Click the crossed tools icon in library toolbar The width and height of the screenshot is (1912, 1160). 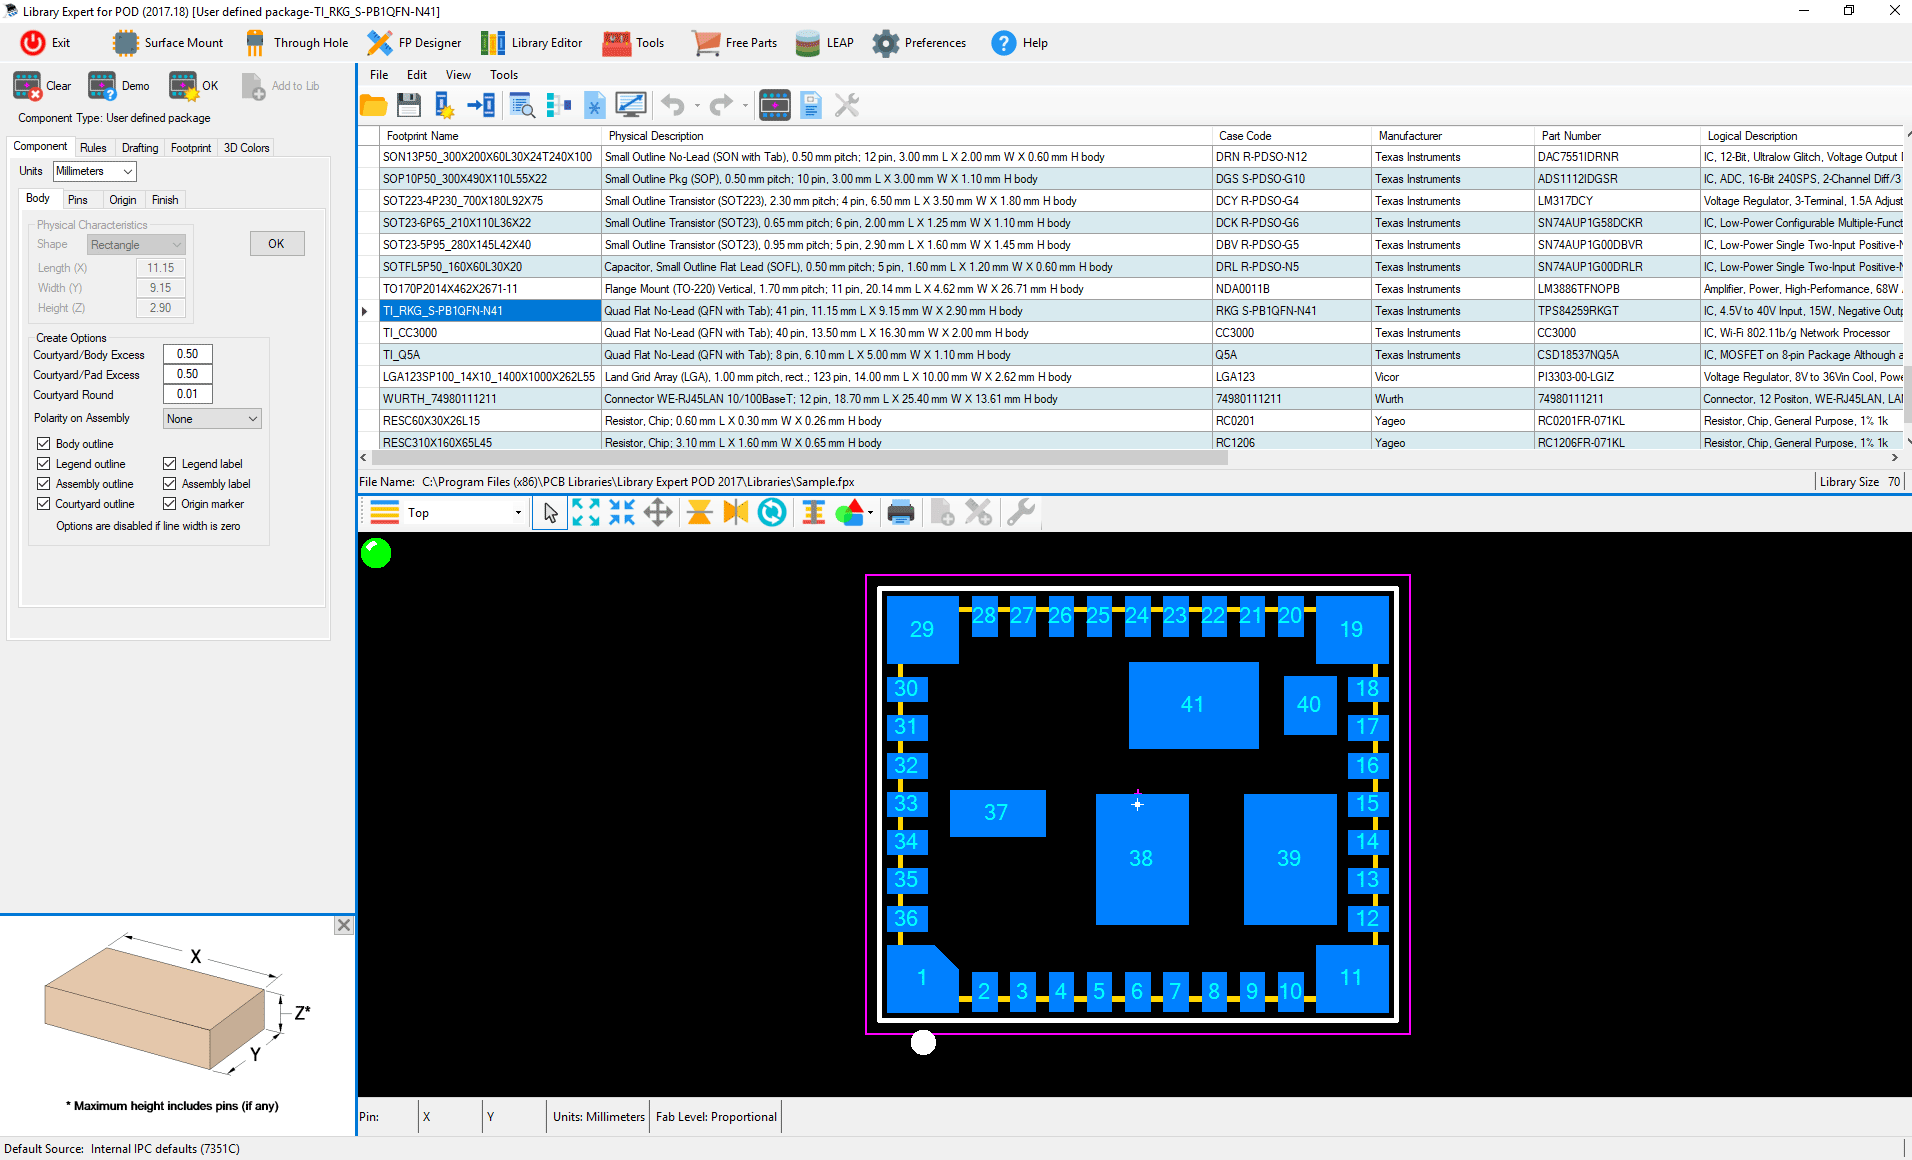847,105
